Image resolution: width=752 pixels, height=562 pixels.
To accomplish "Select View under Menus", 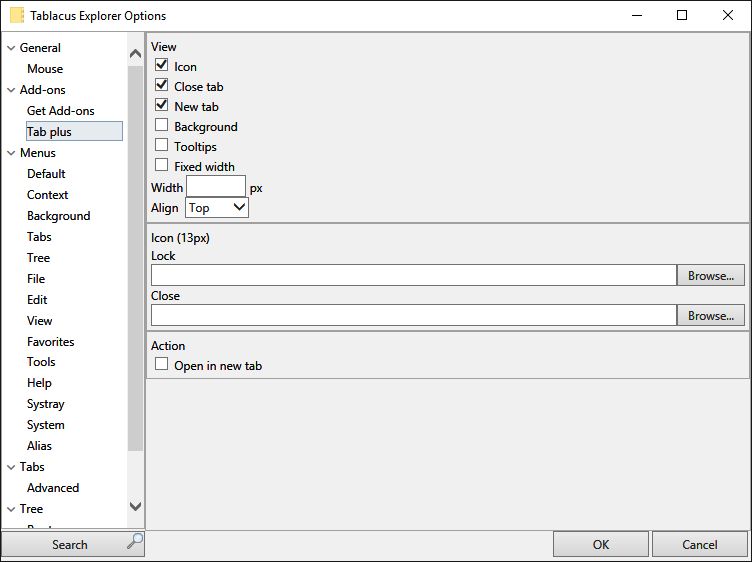I will pos(40,321).
